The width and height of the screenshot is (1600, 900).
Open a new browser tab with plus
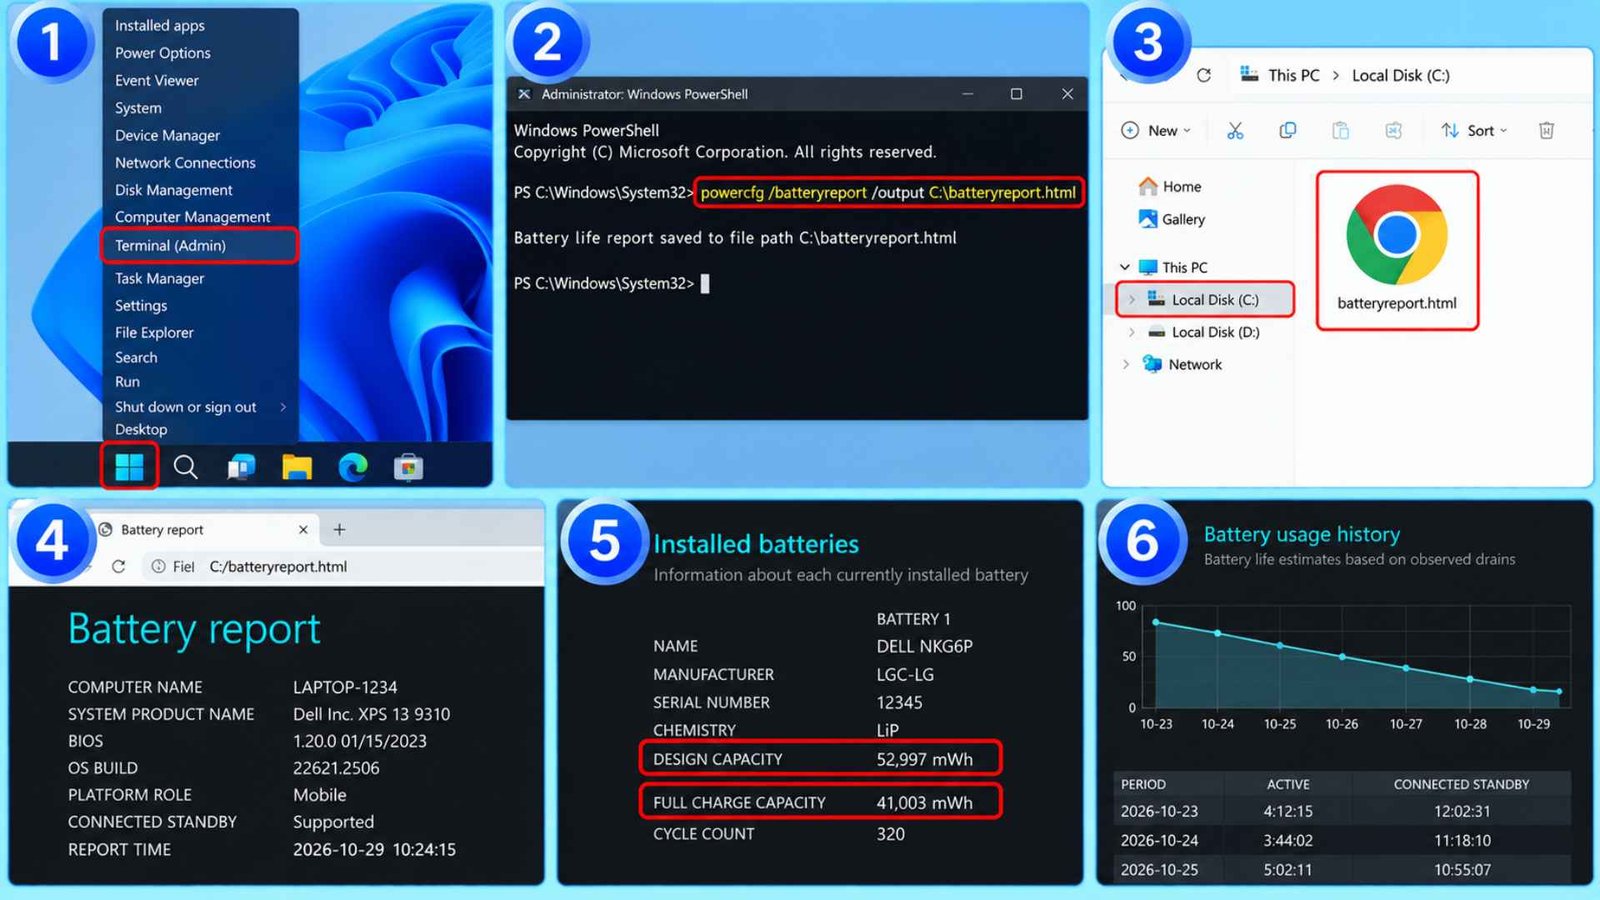coord(339,529)
